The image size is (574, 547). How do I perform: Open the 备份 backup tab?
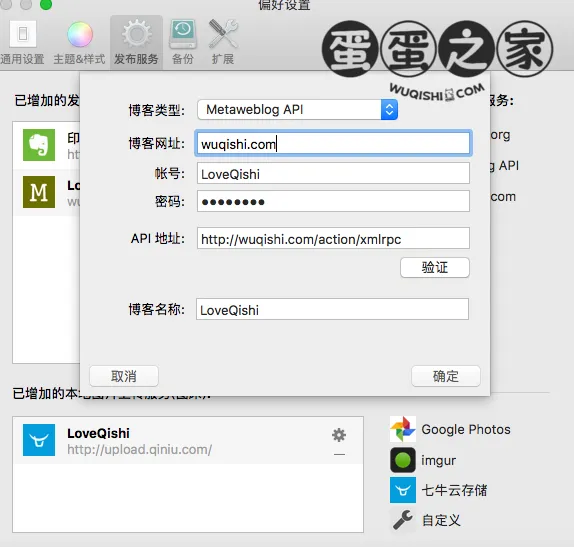click(183, 42)
